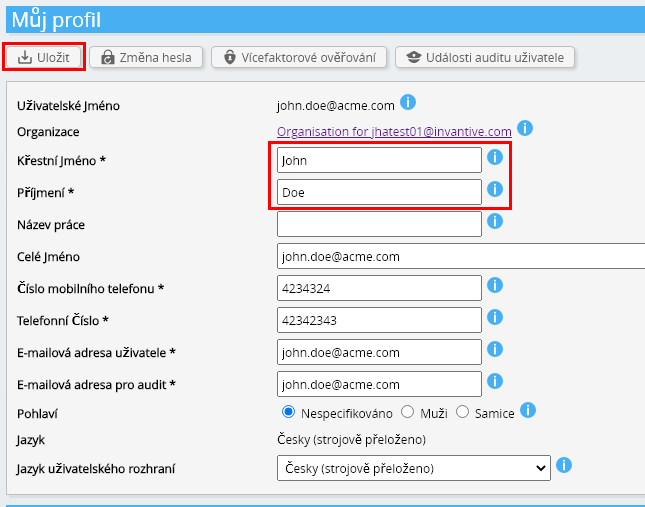Click info icon next to Pohlaví options

[x=528, y=410]
